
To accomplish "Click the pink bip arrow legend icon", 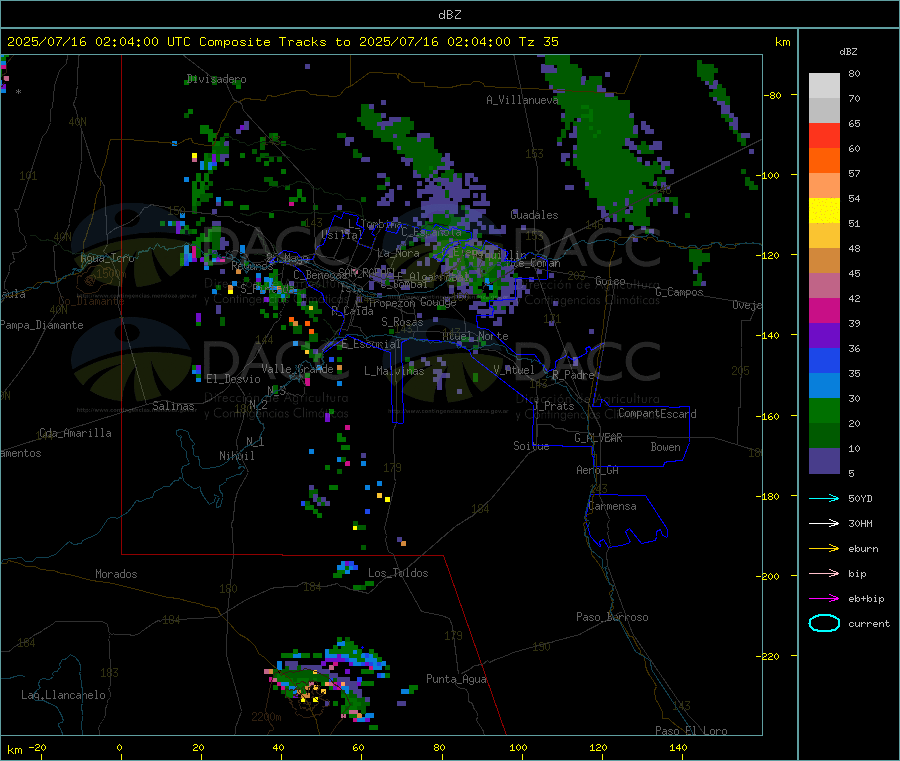I will [x=824, y=573].
